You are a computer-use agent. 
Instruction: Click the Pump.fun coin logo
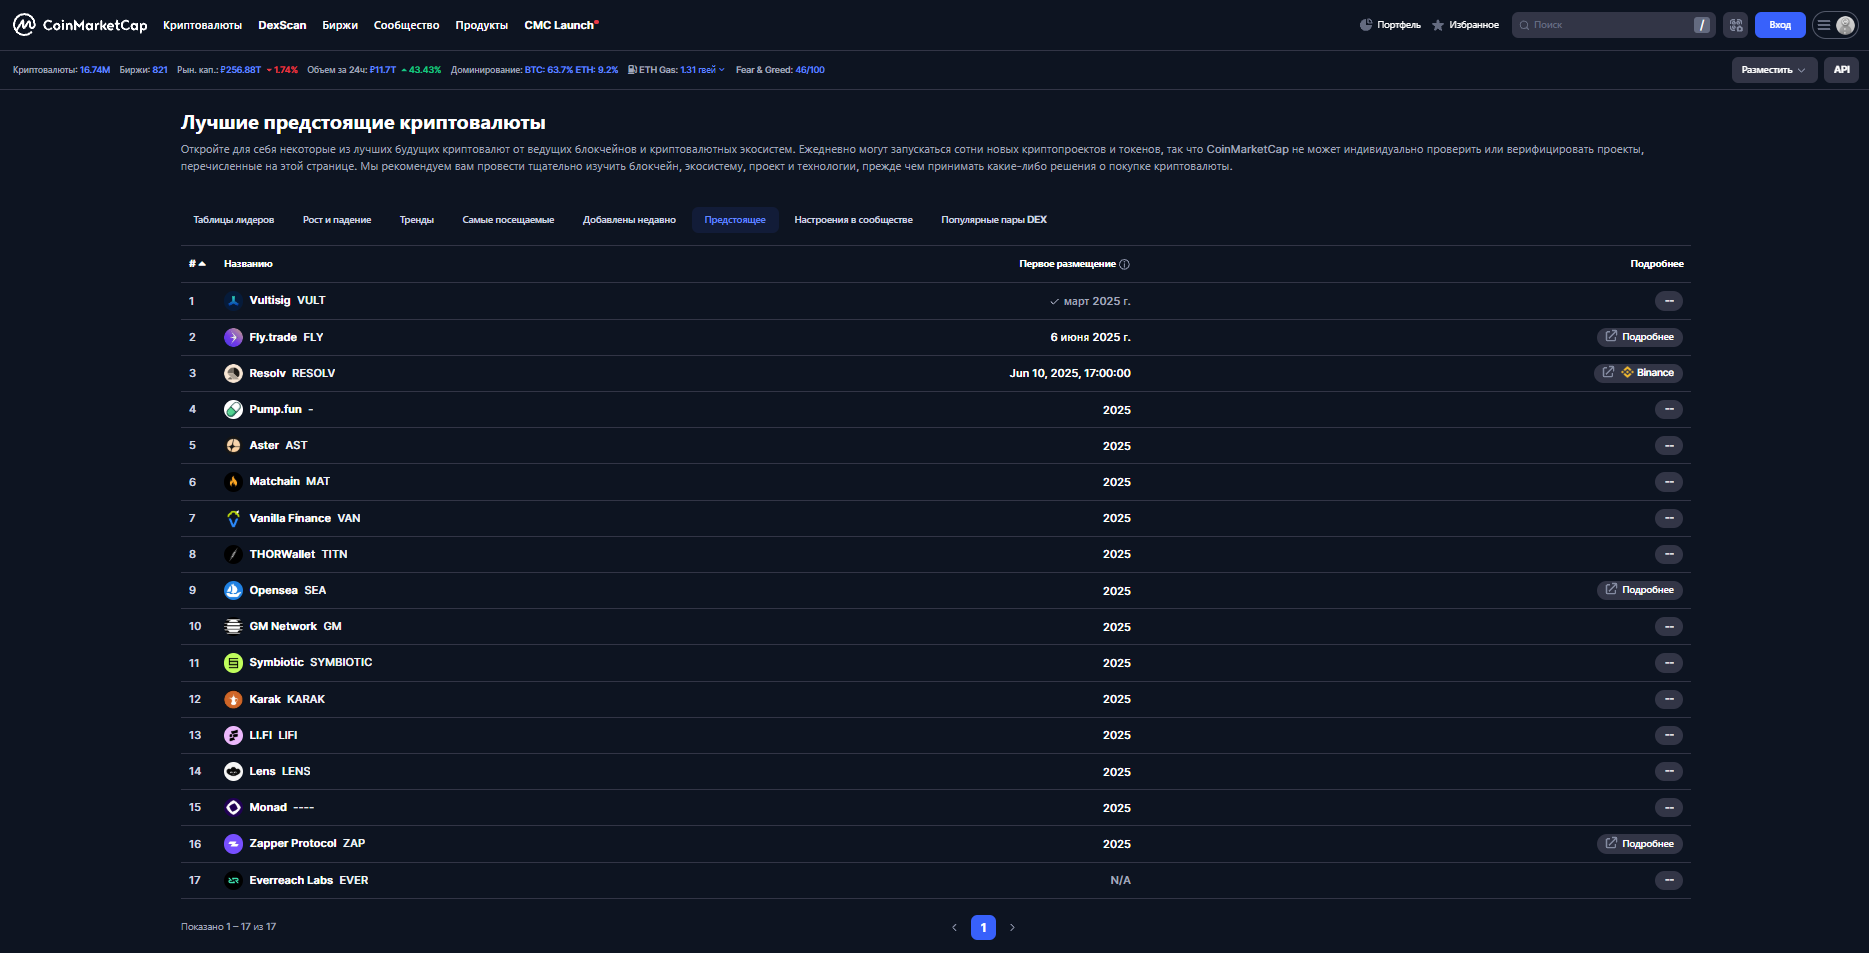(x=233, y=409)
